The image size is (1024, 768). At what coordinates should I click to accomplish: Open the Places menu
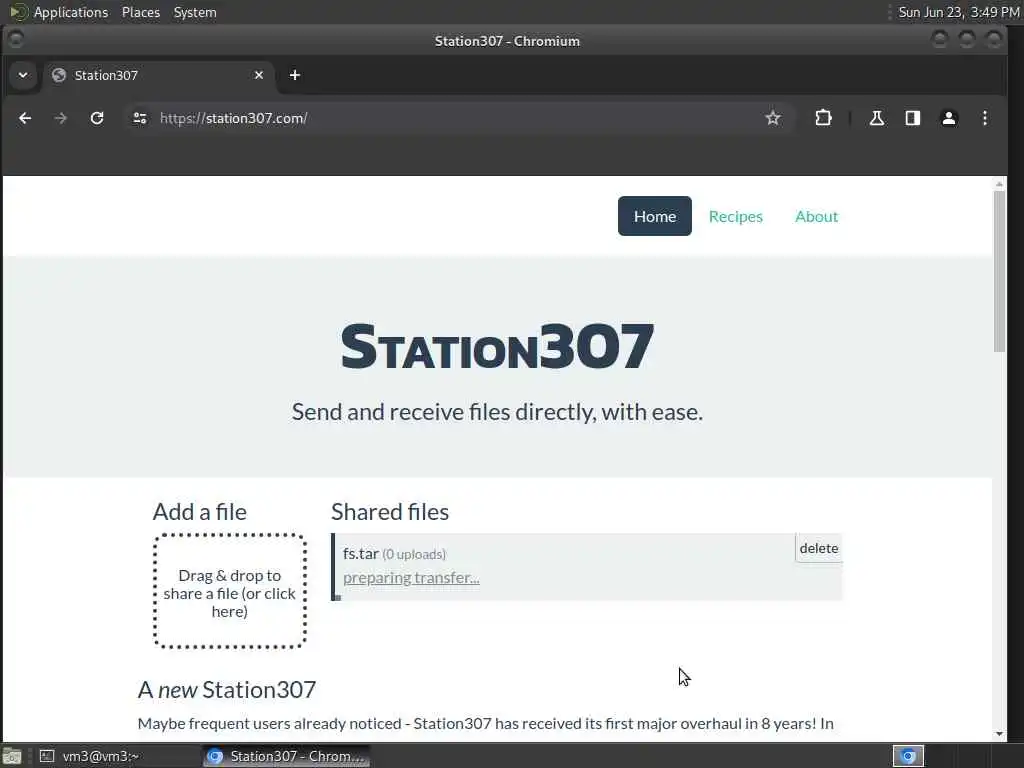(x=140, y=12)
